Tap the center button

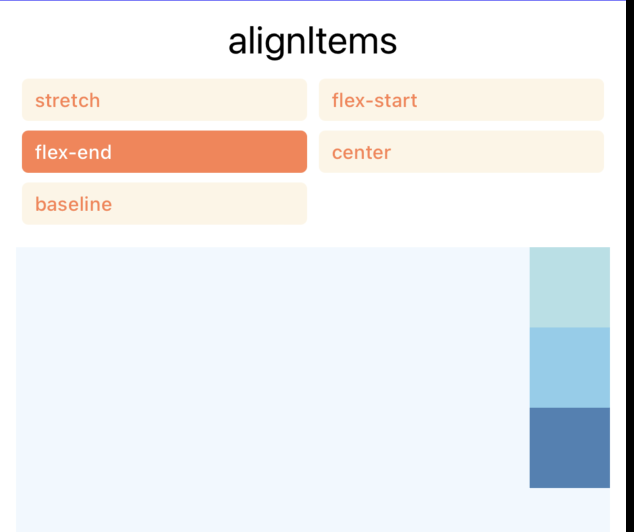coord(461,152)
